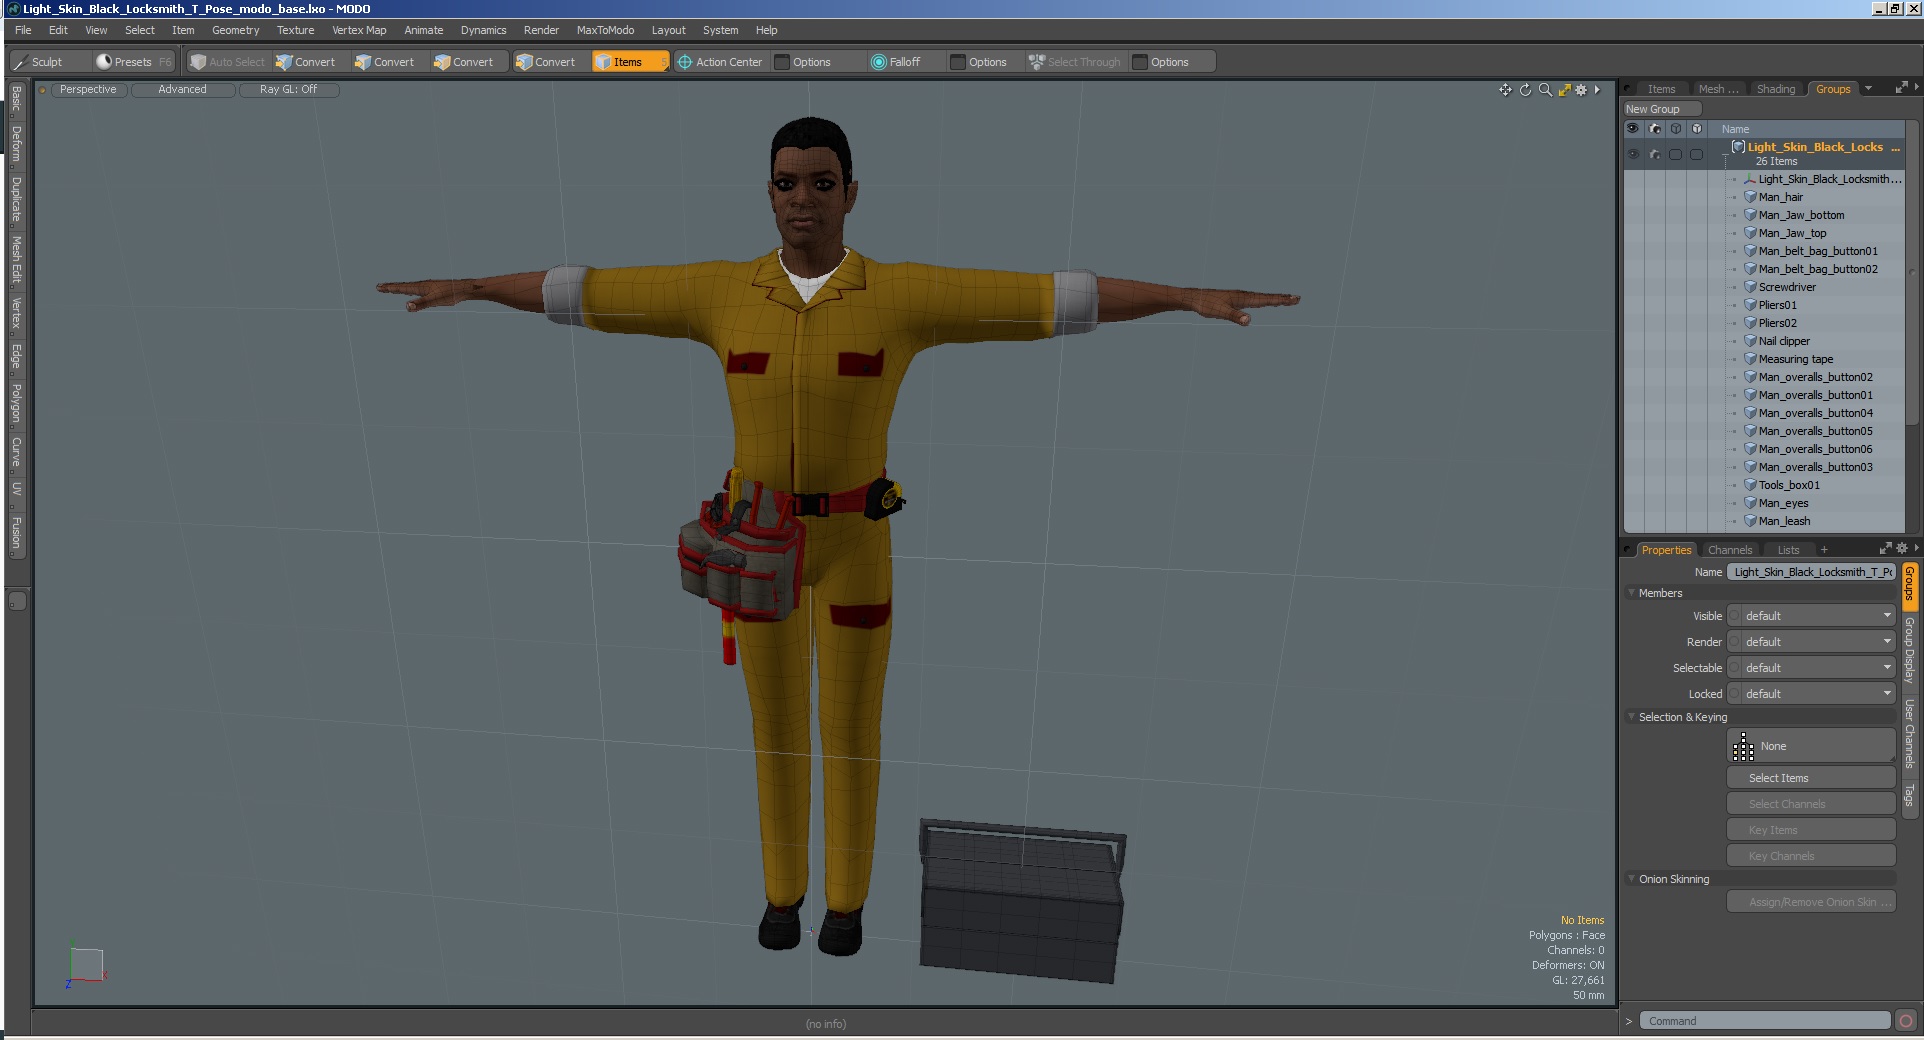This screenshot has width=1924, height=1040.
Task: Collapse the Onion Skinning section
Action: click(x=1631, y=879)
